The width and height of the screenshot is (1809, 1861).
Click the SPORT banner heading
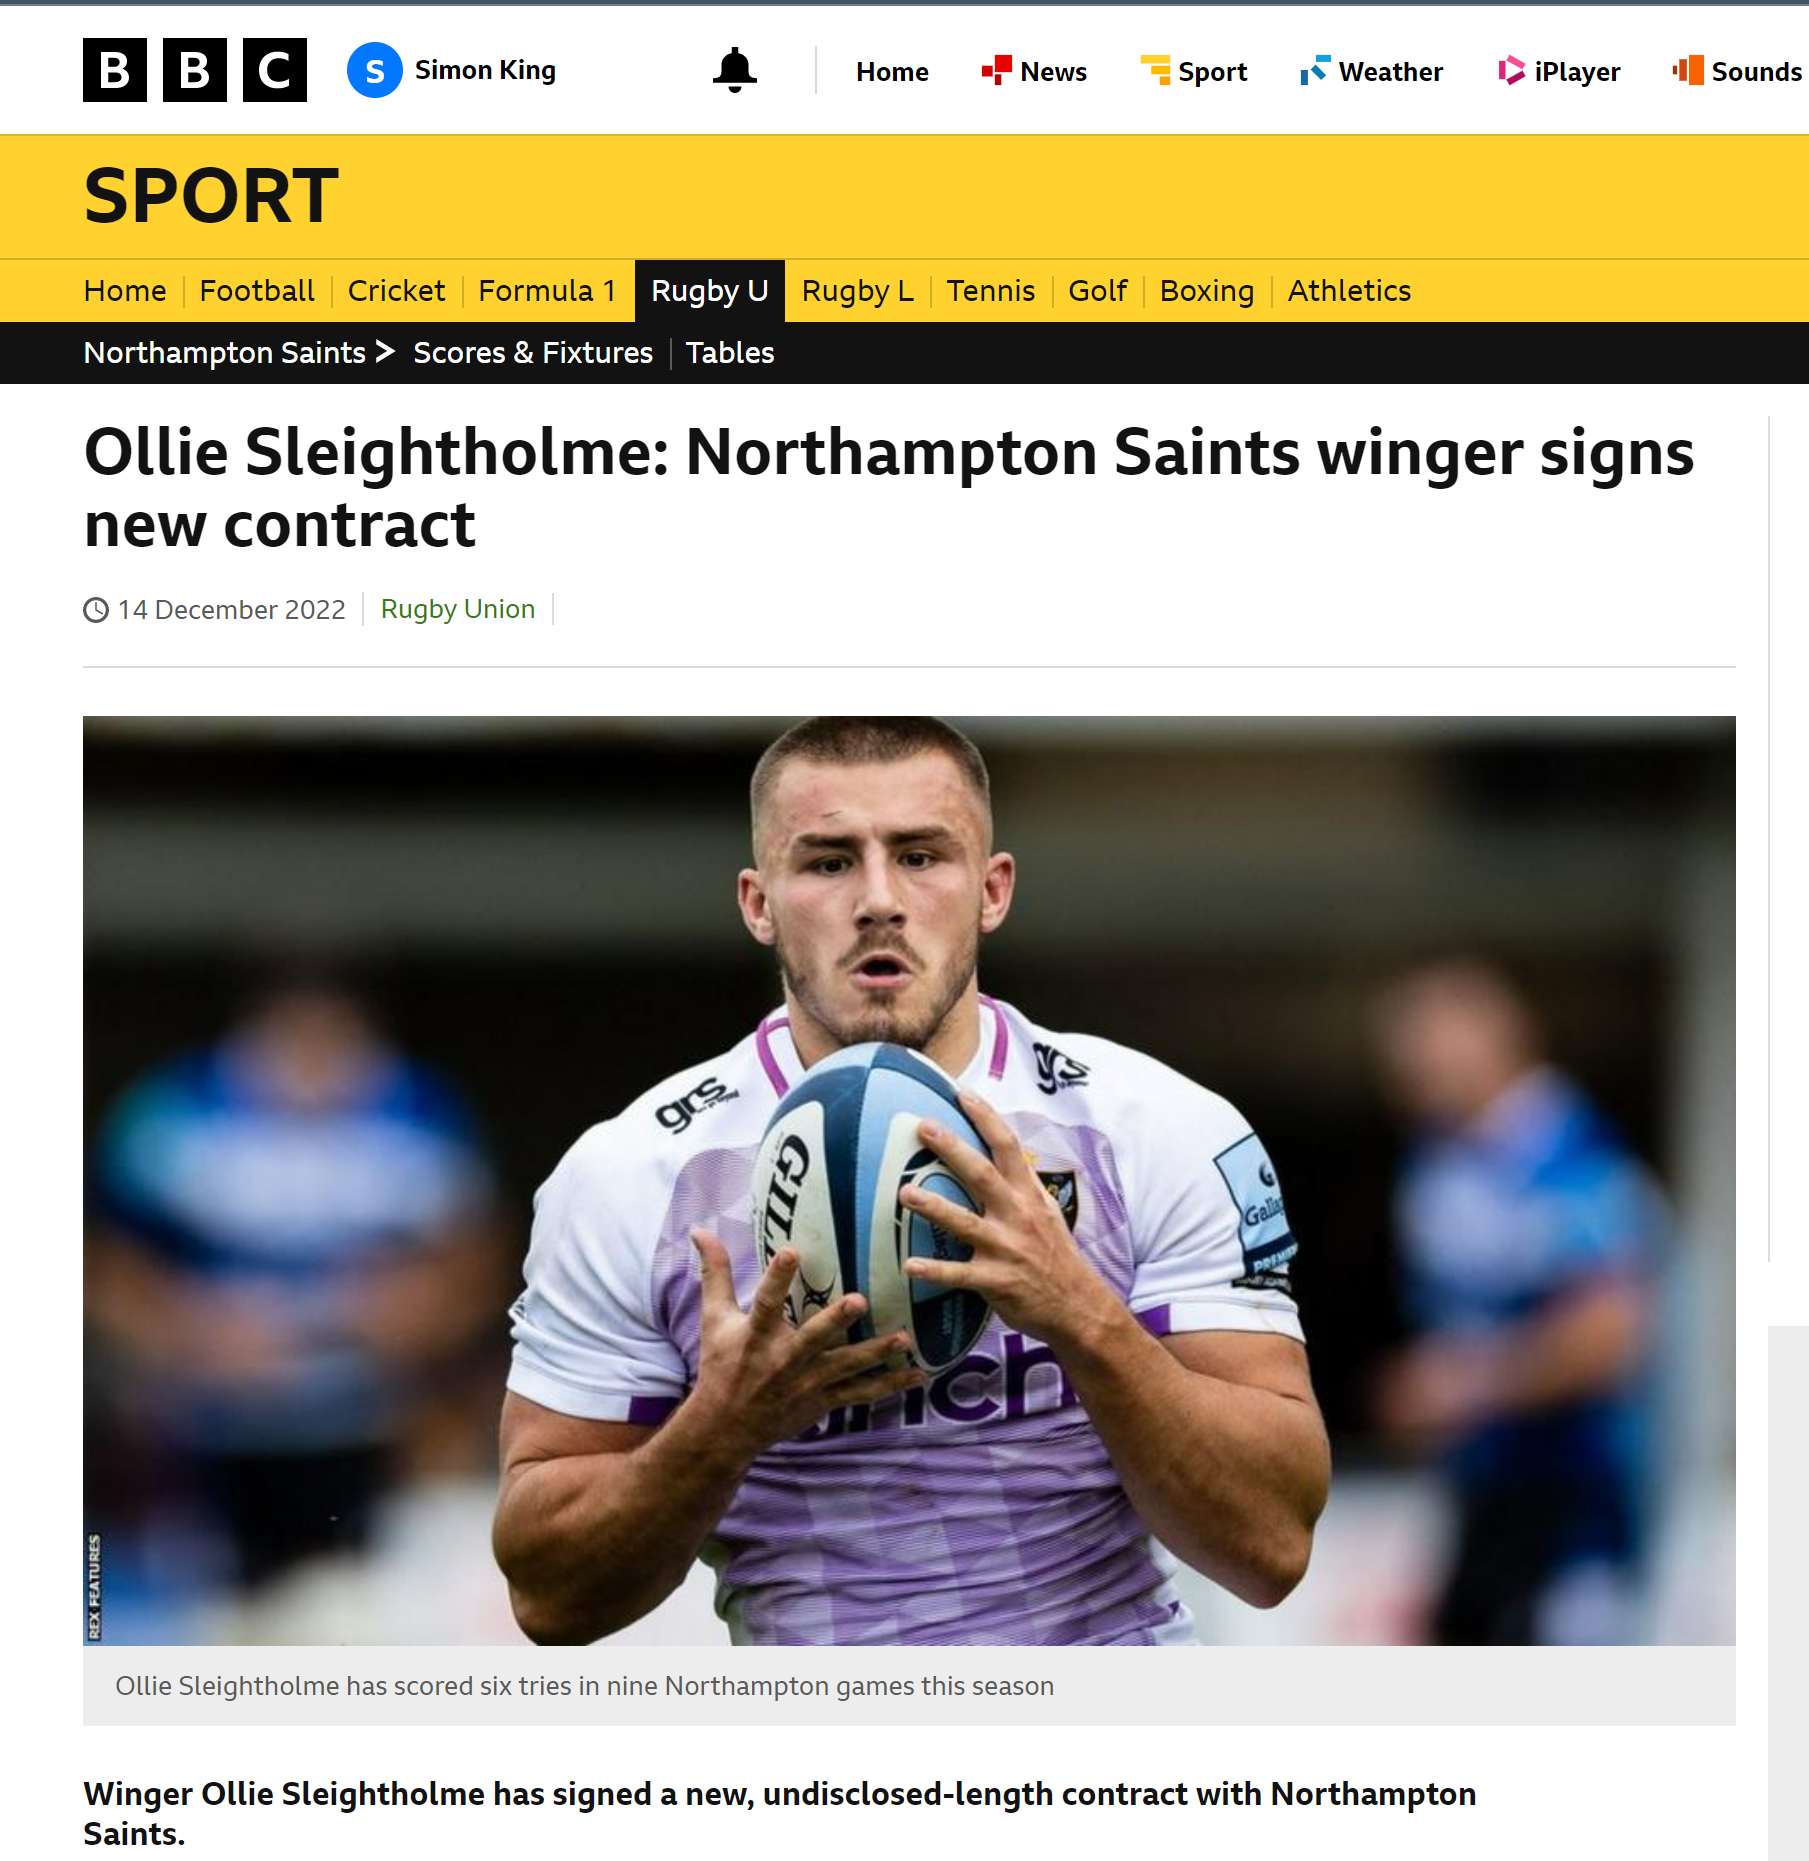[212, 197]
